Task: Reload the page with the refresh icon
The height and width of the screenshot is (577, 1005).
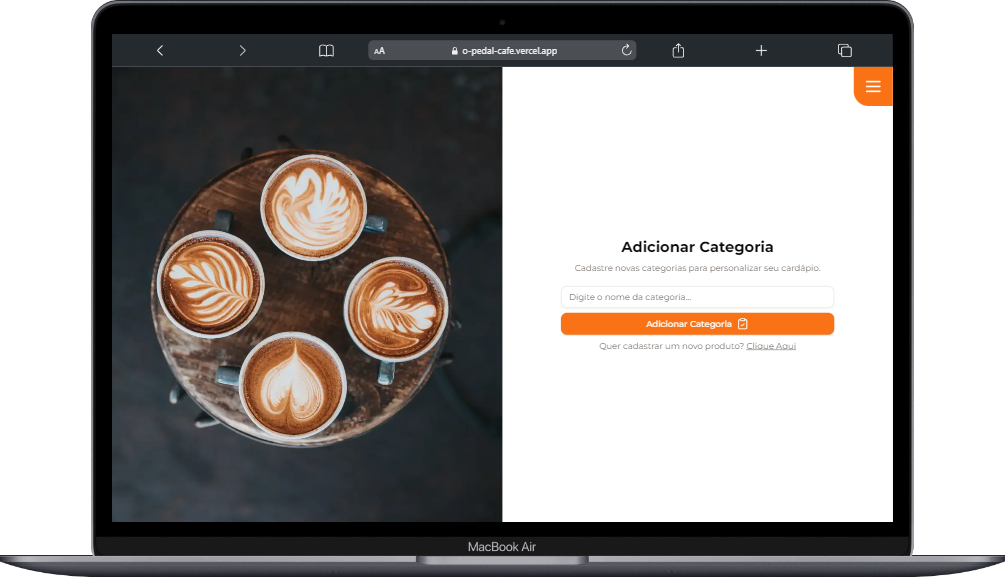Action: click(627, 50)
